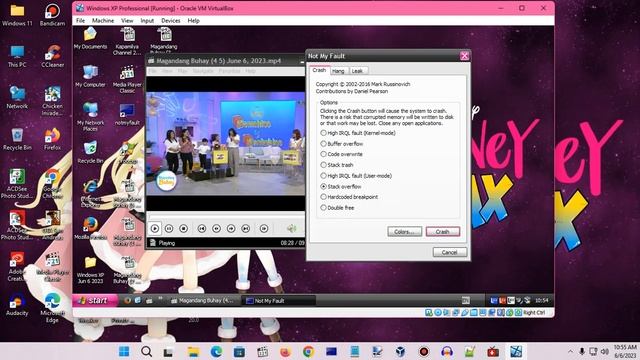The height and width of the screenshot is (360, 640).
Task: Open the Crash tab in Not My Fault
Action: click(319, 70)
